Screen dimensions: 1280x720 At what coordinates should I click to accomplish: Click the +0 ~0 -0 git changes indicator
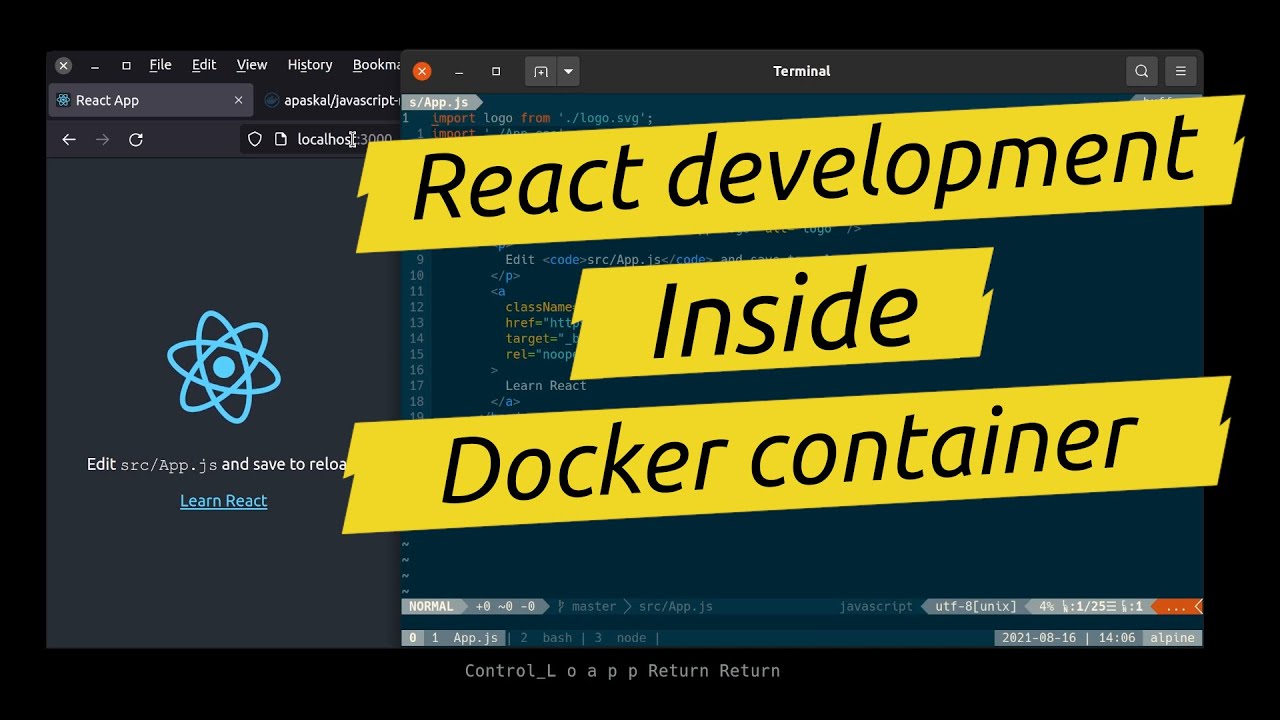coord(505,606)
